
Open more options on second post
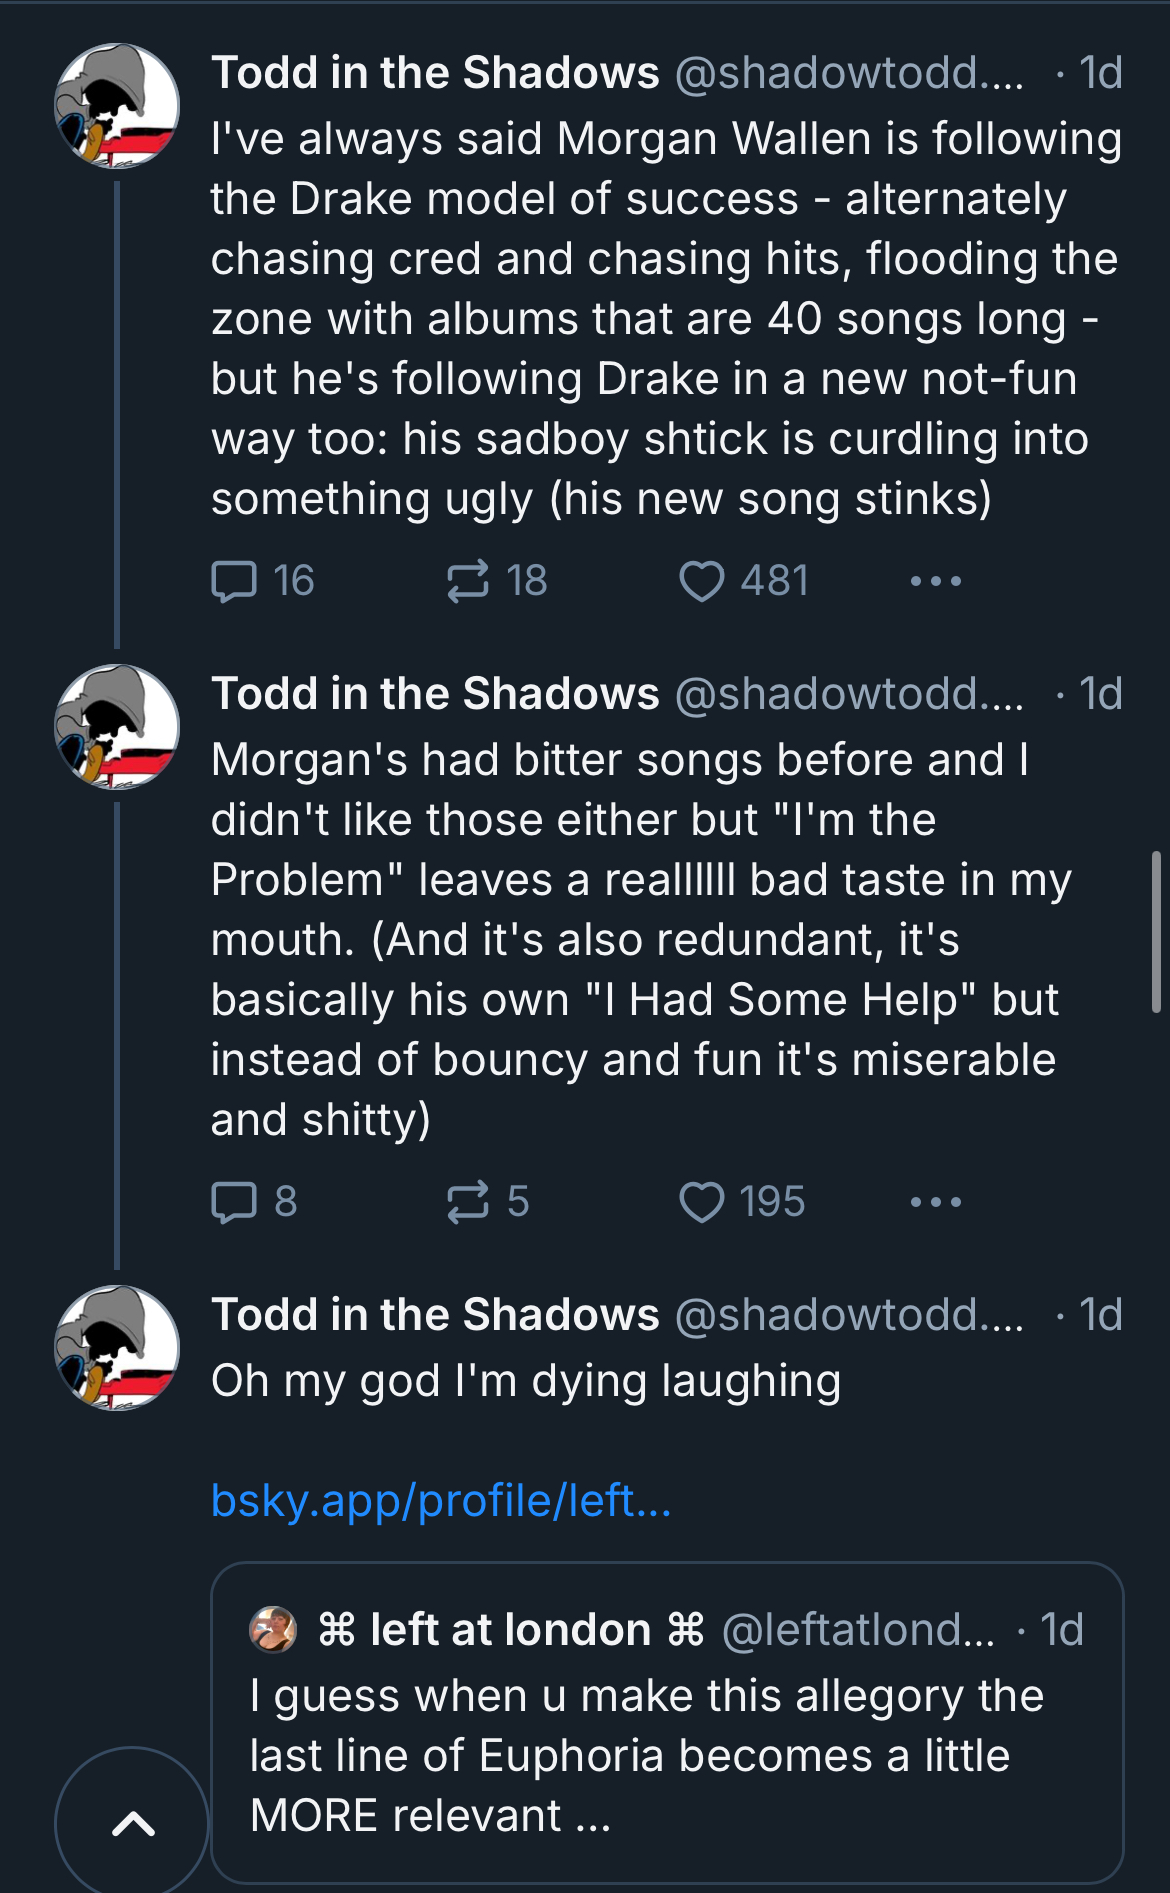click(x=936, y=1202)
